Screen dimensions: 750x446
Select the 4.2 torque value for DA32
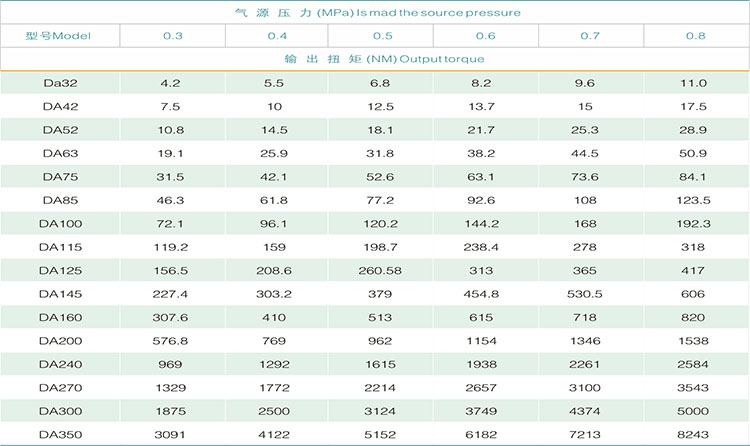click(x=171, y=83)
